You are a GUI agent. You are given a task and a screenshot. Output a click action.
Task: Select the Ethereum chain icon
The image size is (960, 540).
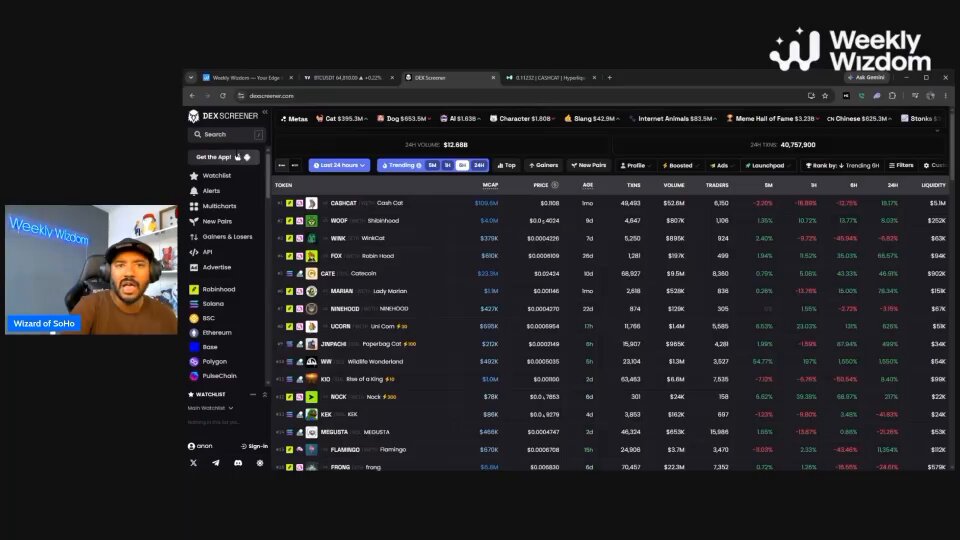[x=194, y=332]
